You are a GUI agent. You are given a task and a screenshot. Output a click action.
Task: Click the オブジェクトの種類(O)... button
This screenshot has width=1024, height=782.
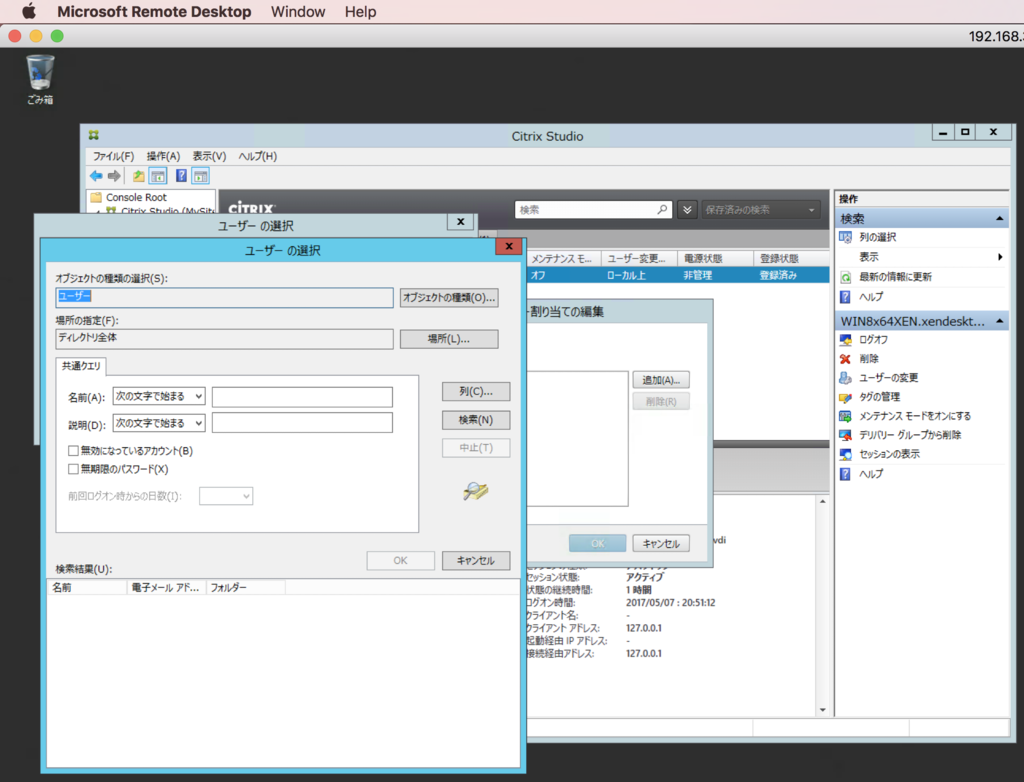tap(449, 298)
